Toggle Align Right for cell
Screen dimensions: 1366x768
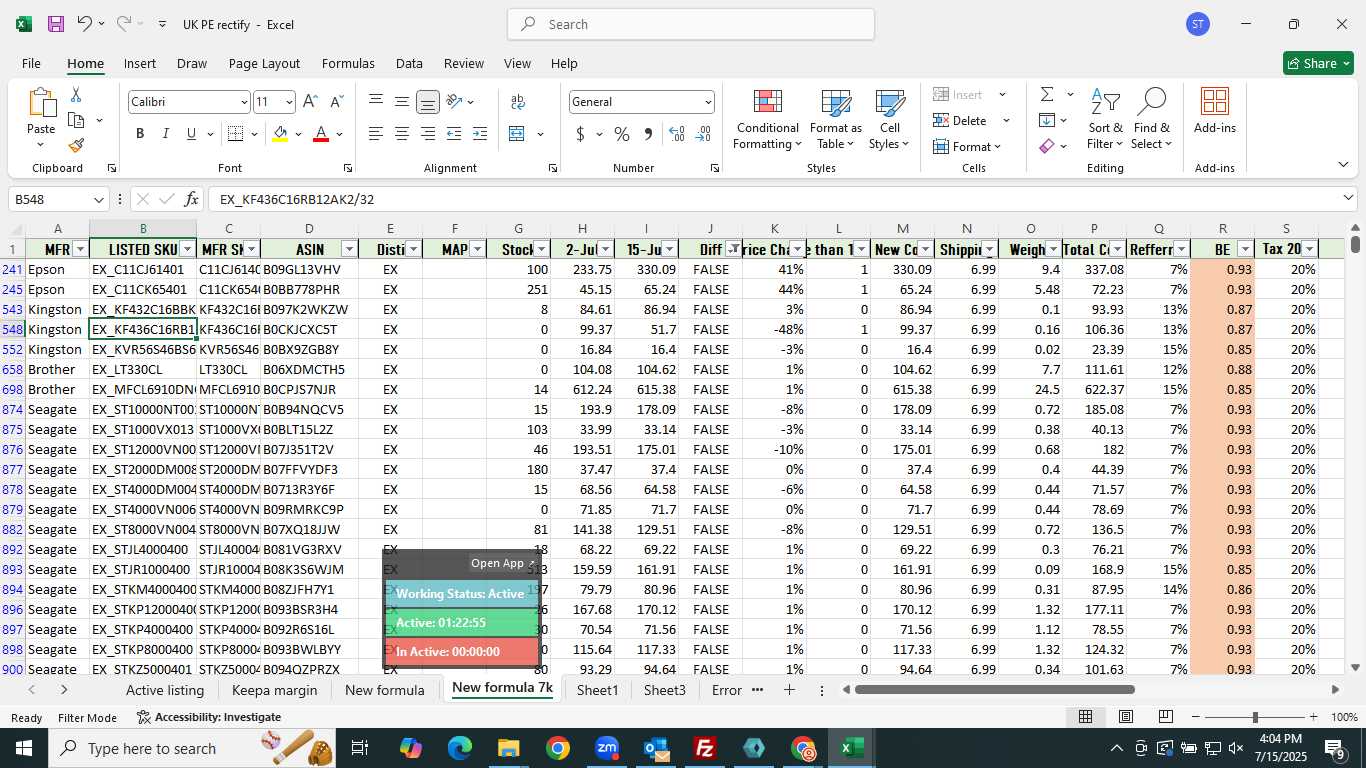tap(427, 133)
